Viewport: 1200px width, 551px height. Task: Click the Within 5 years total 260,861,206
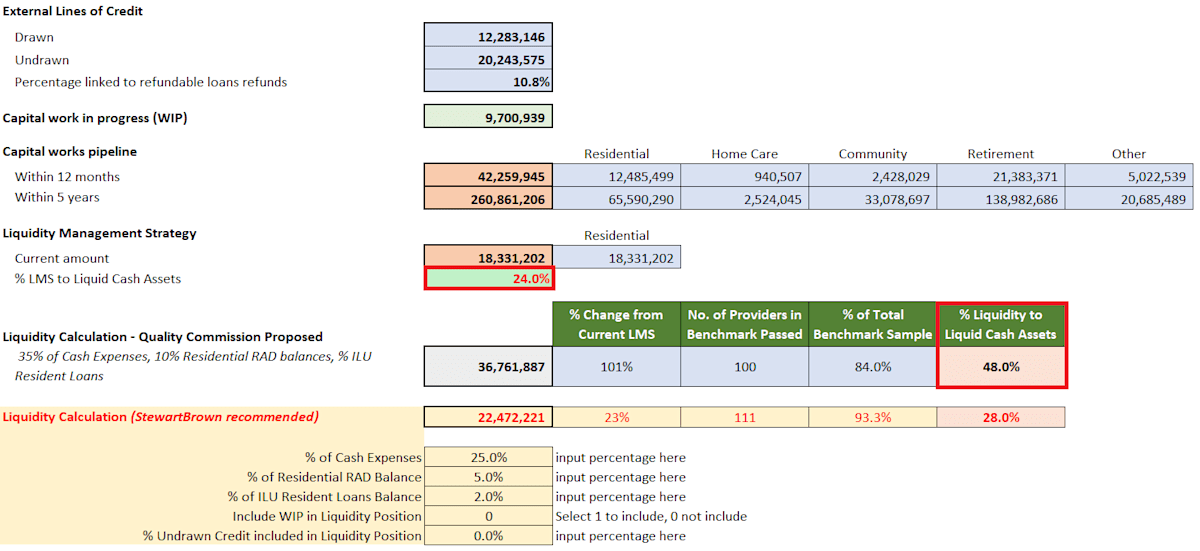(488, 197)
